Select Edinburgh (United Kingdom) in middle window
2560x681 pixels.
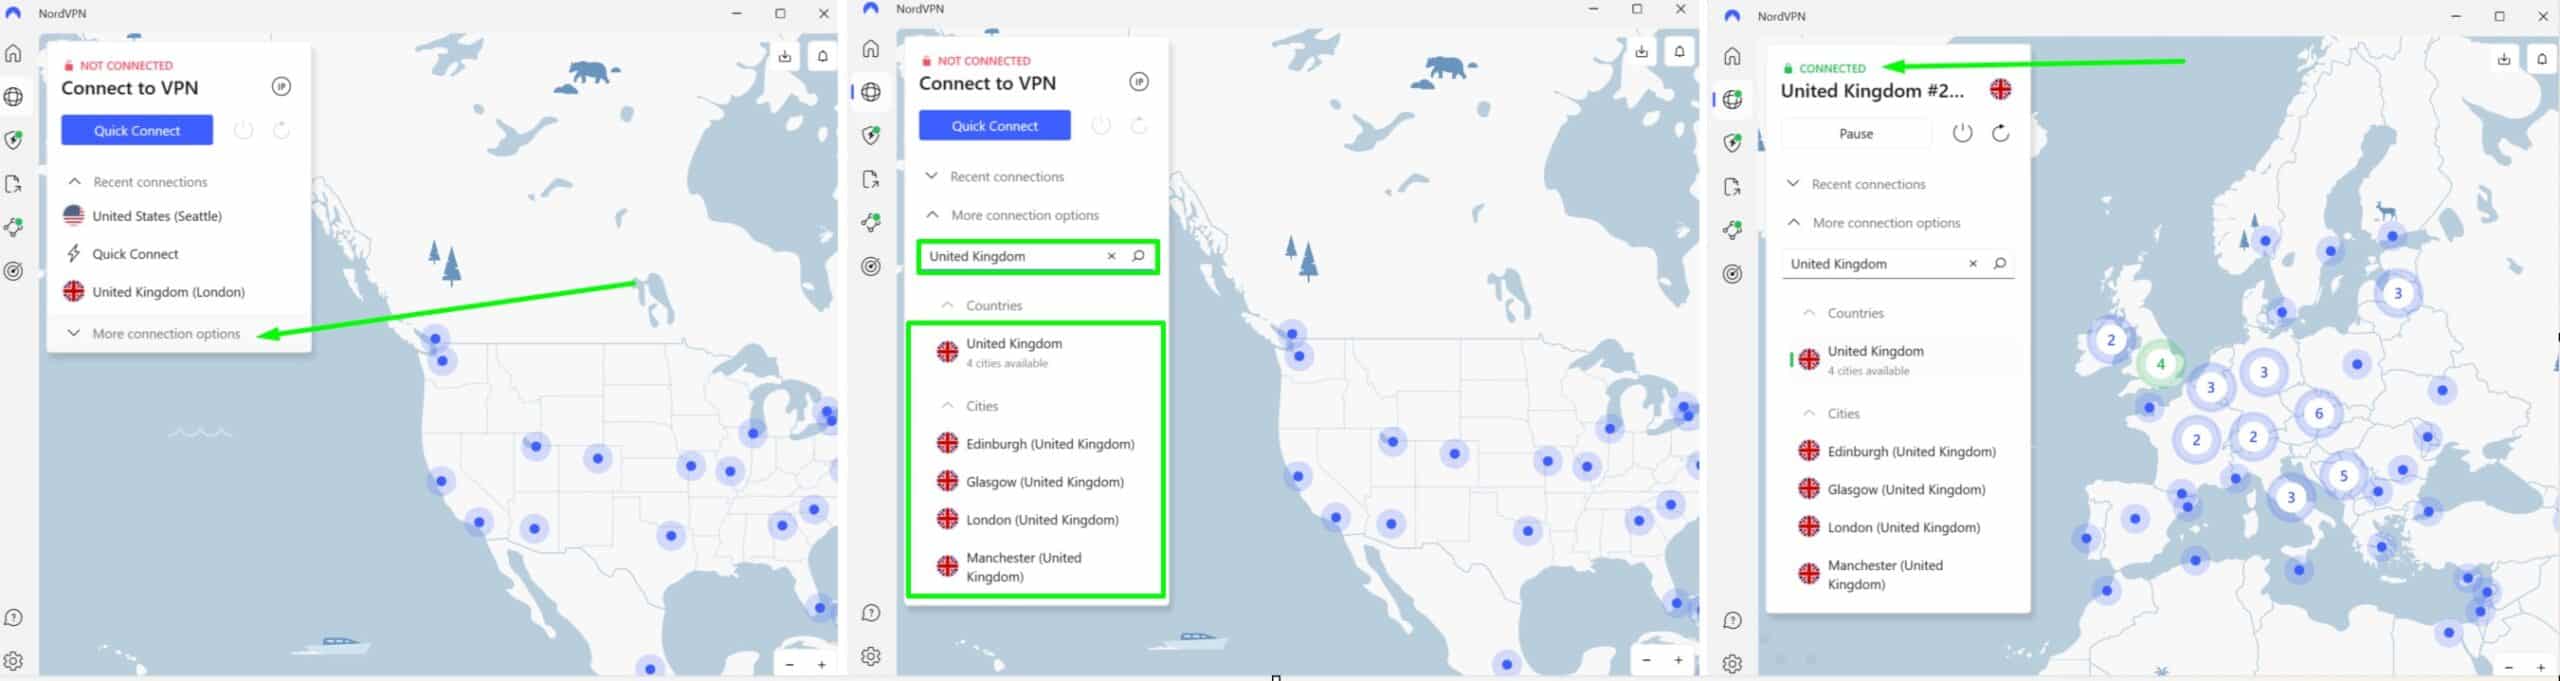tap(1035, 444)
